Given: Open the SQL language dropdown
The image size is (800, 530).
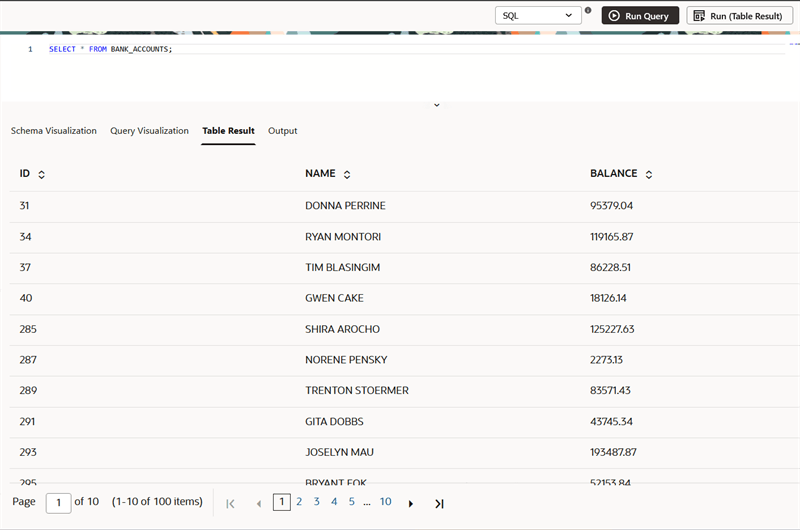Looking at the screenshot, I should click(538, 15).
